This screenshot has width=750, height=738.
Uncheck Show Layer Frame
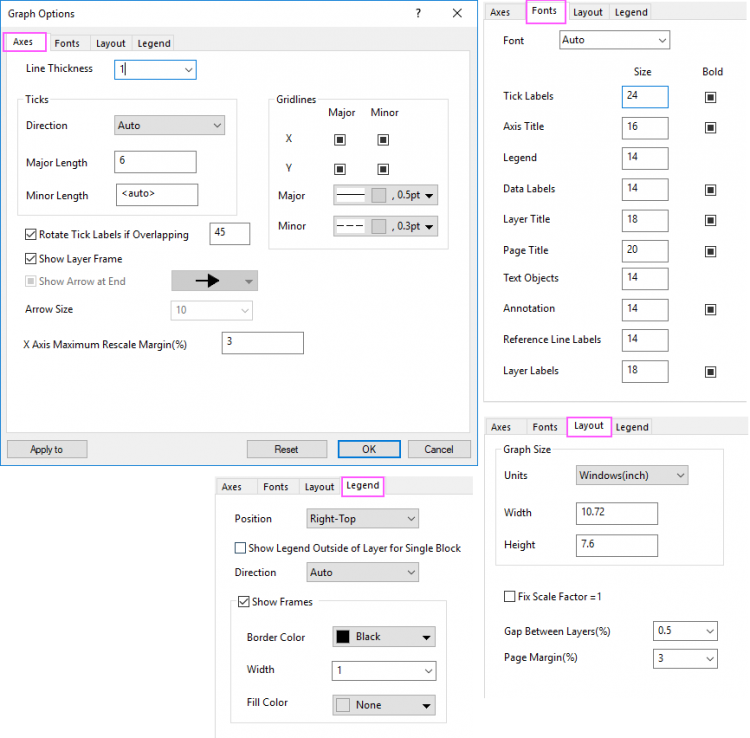[x=31, y=259]
